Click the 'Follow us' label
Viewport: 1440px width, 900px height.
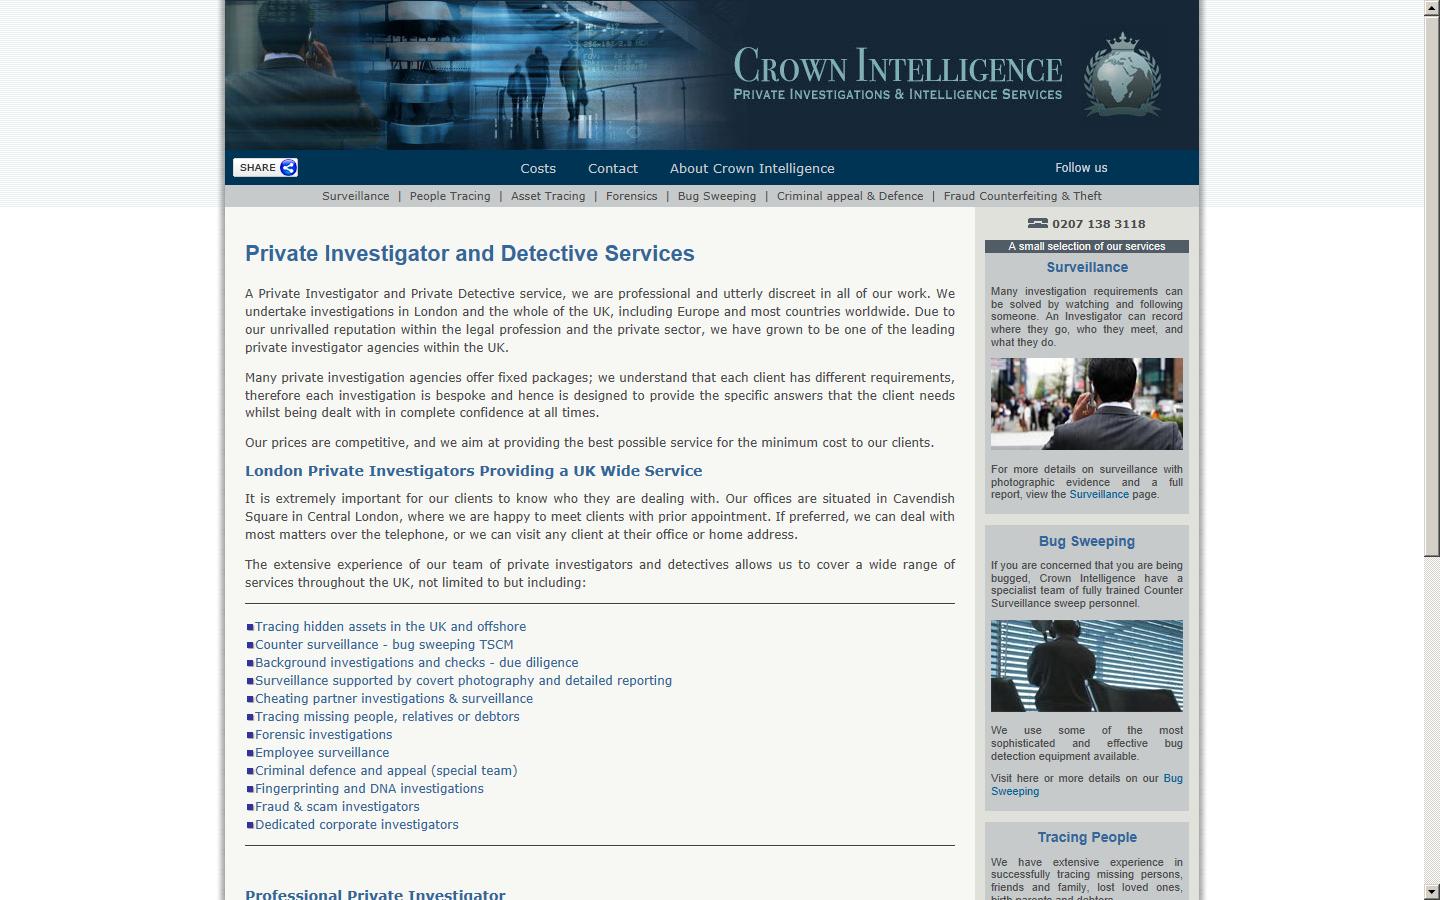1081,168
